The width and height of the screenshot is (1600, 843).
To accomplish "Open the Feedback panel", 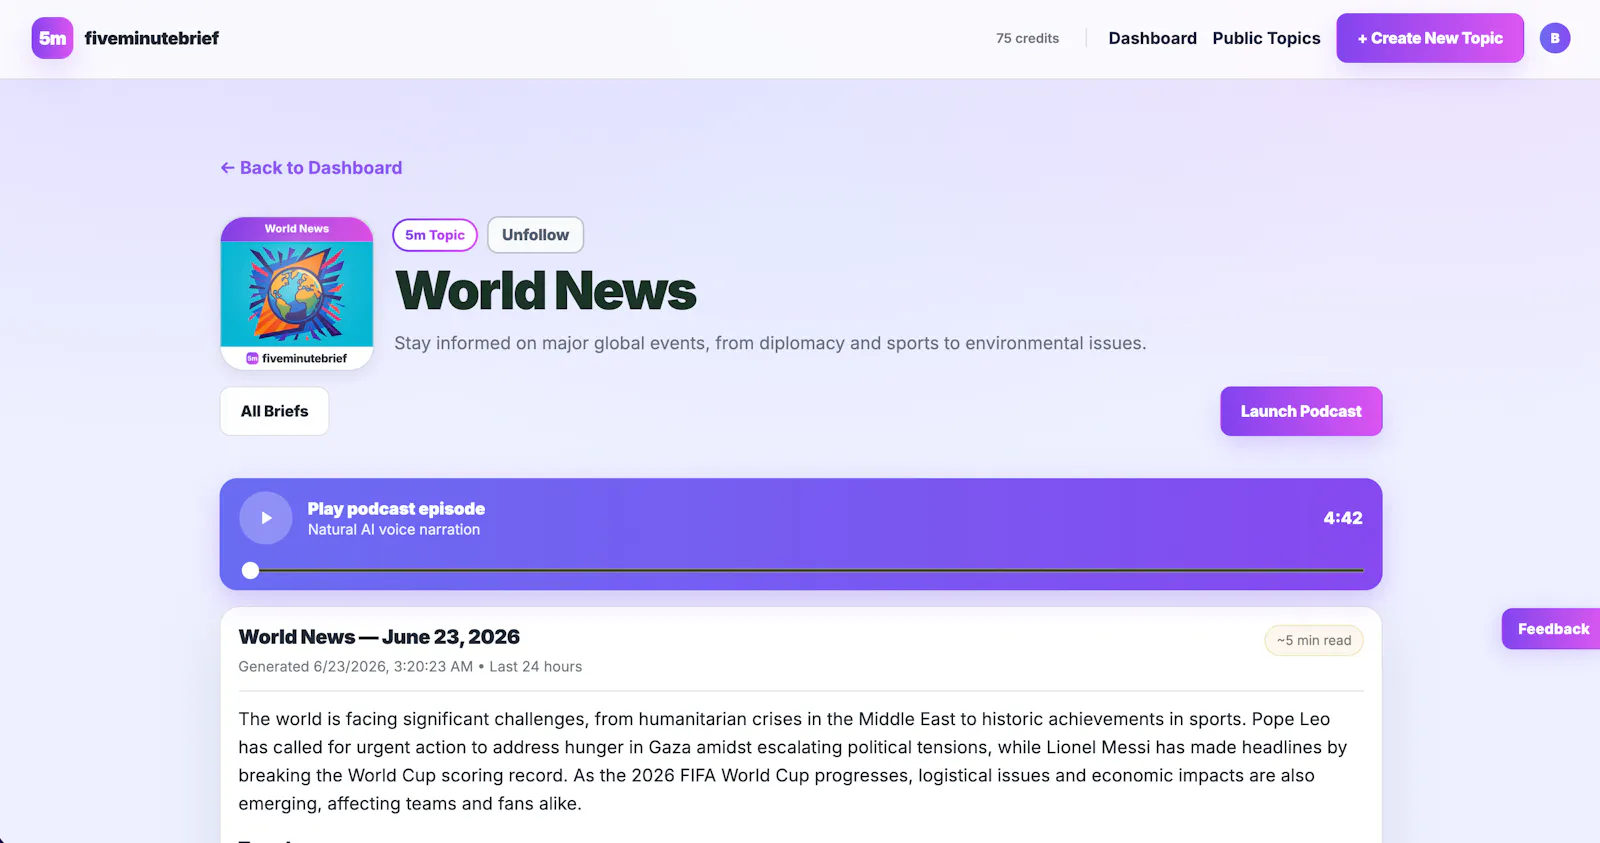I will click(1551, 629).
